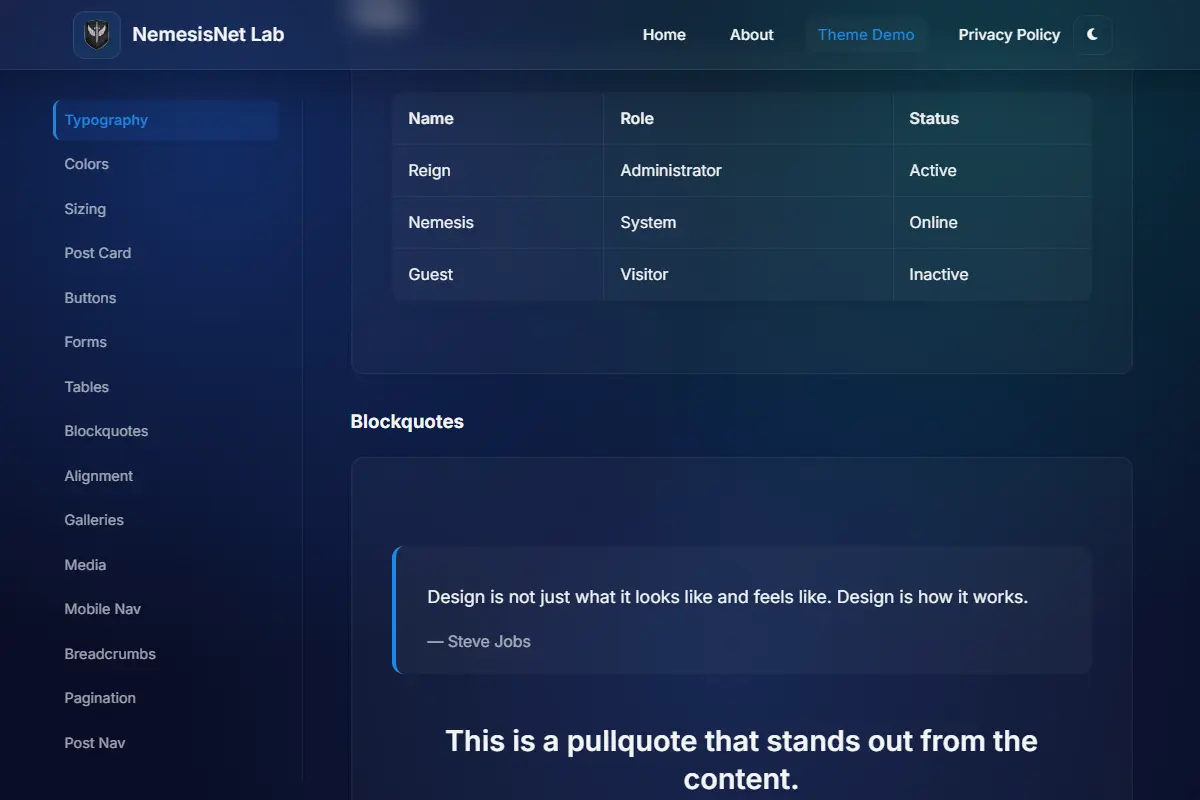The image size is (1200, 800).
Task: Open the About page
Action: pos(752,35)
